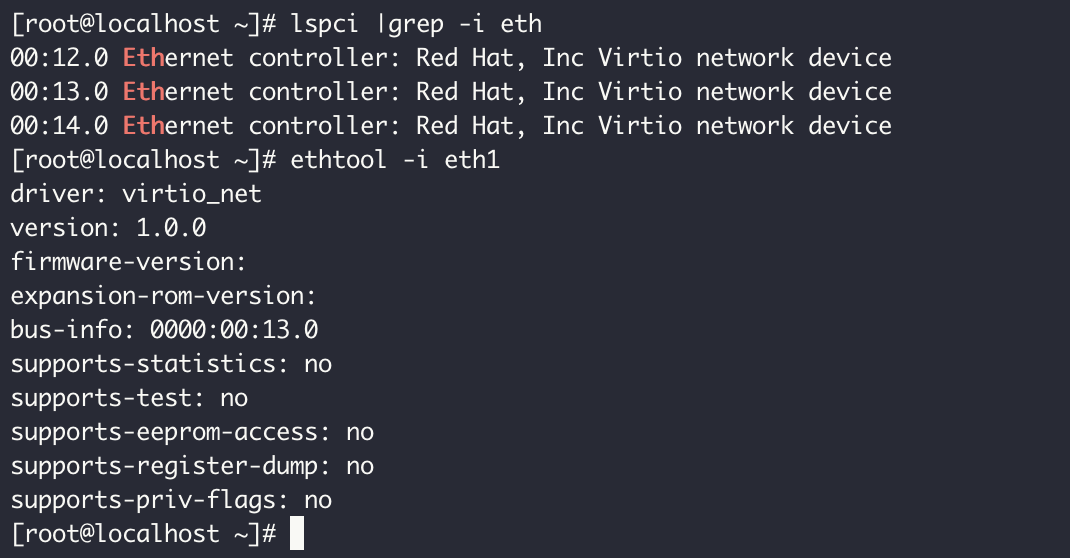Click the highlighted 'Eth' on the 00:13.0 line

click(x=143, y=91)
